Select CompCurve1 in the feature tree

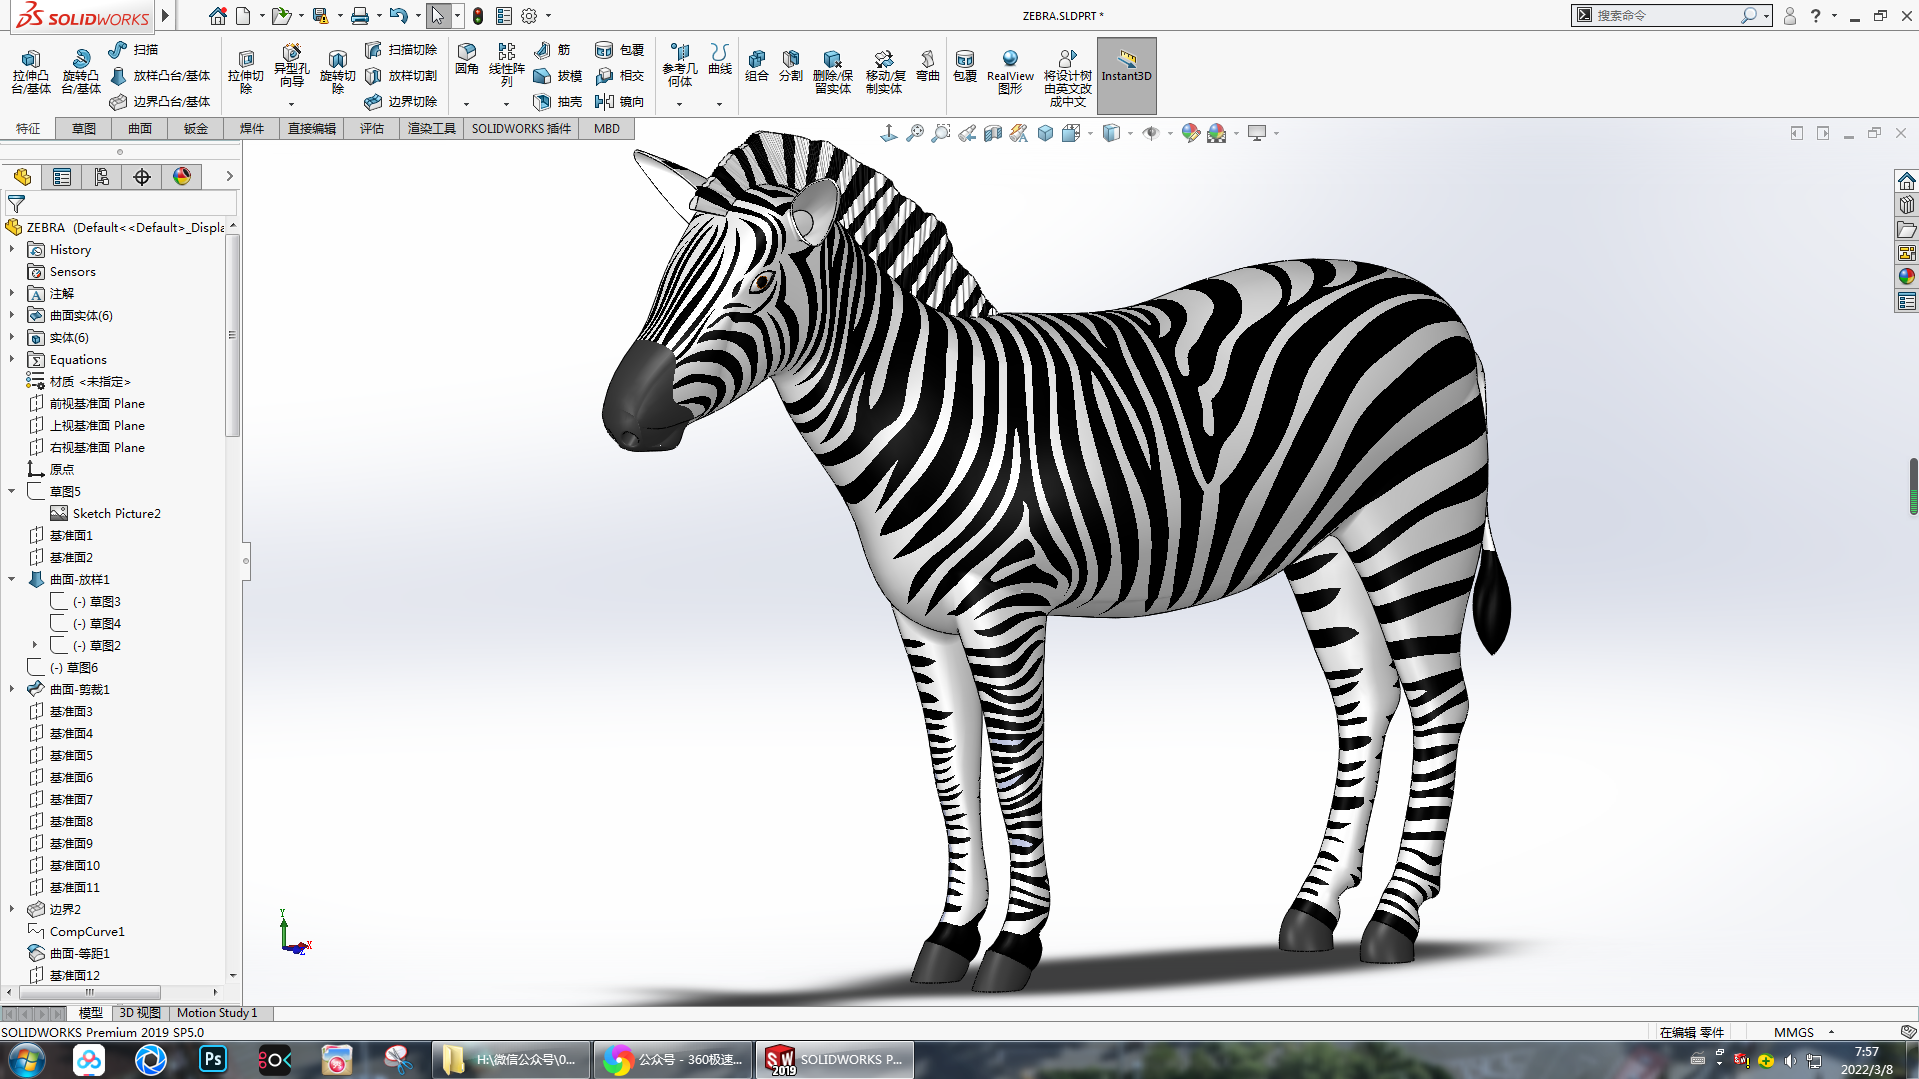pyautogui.click(x=87, y=932)
